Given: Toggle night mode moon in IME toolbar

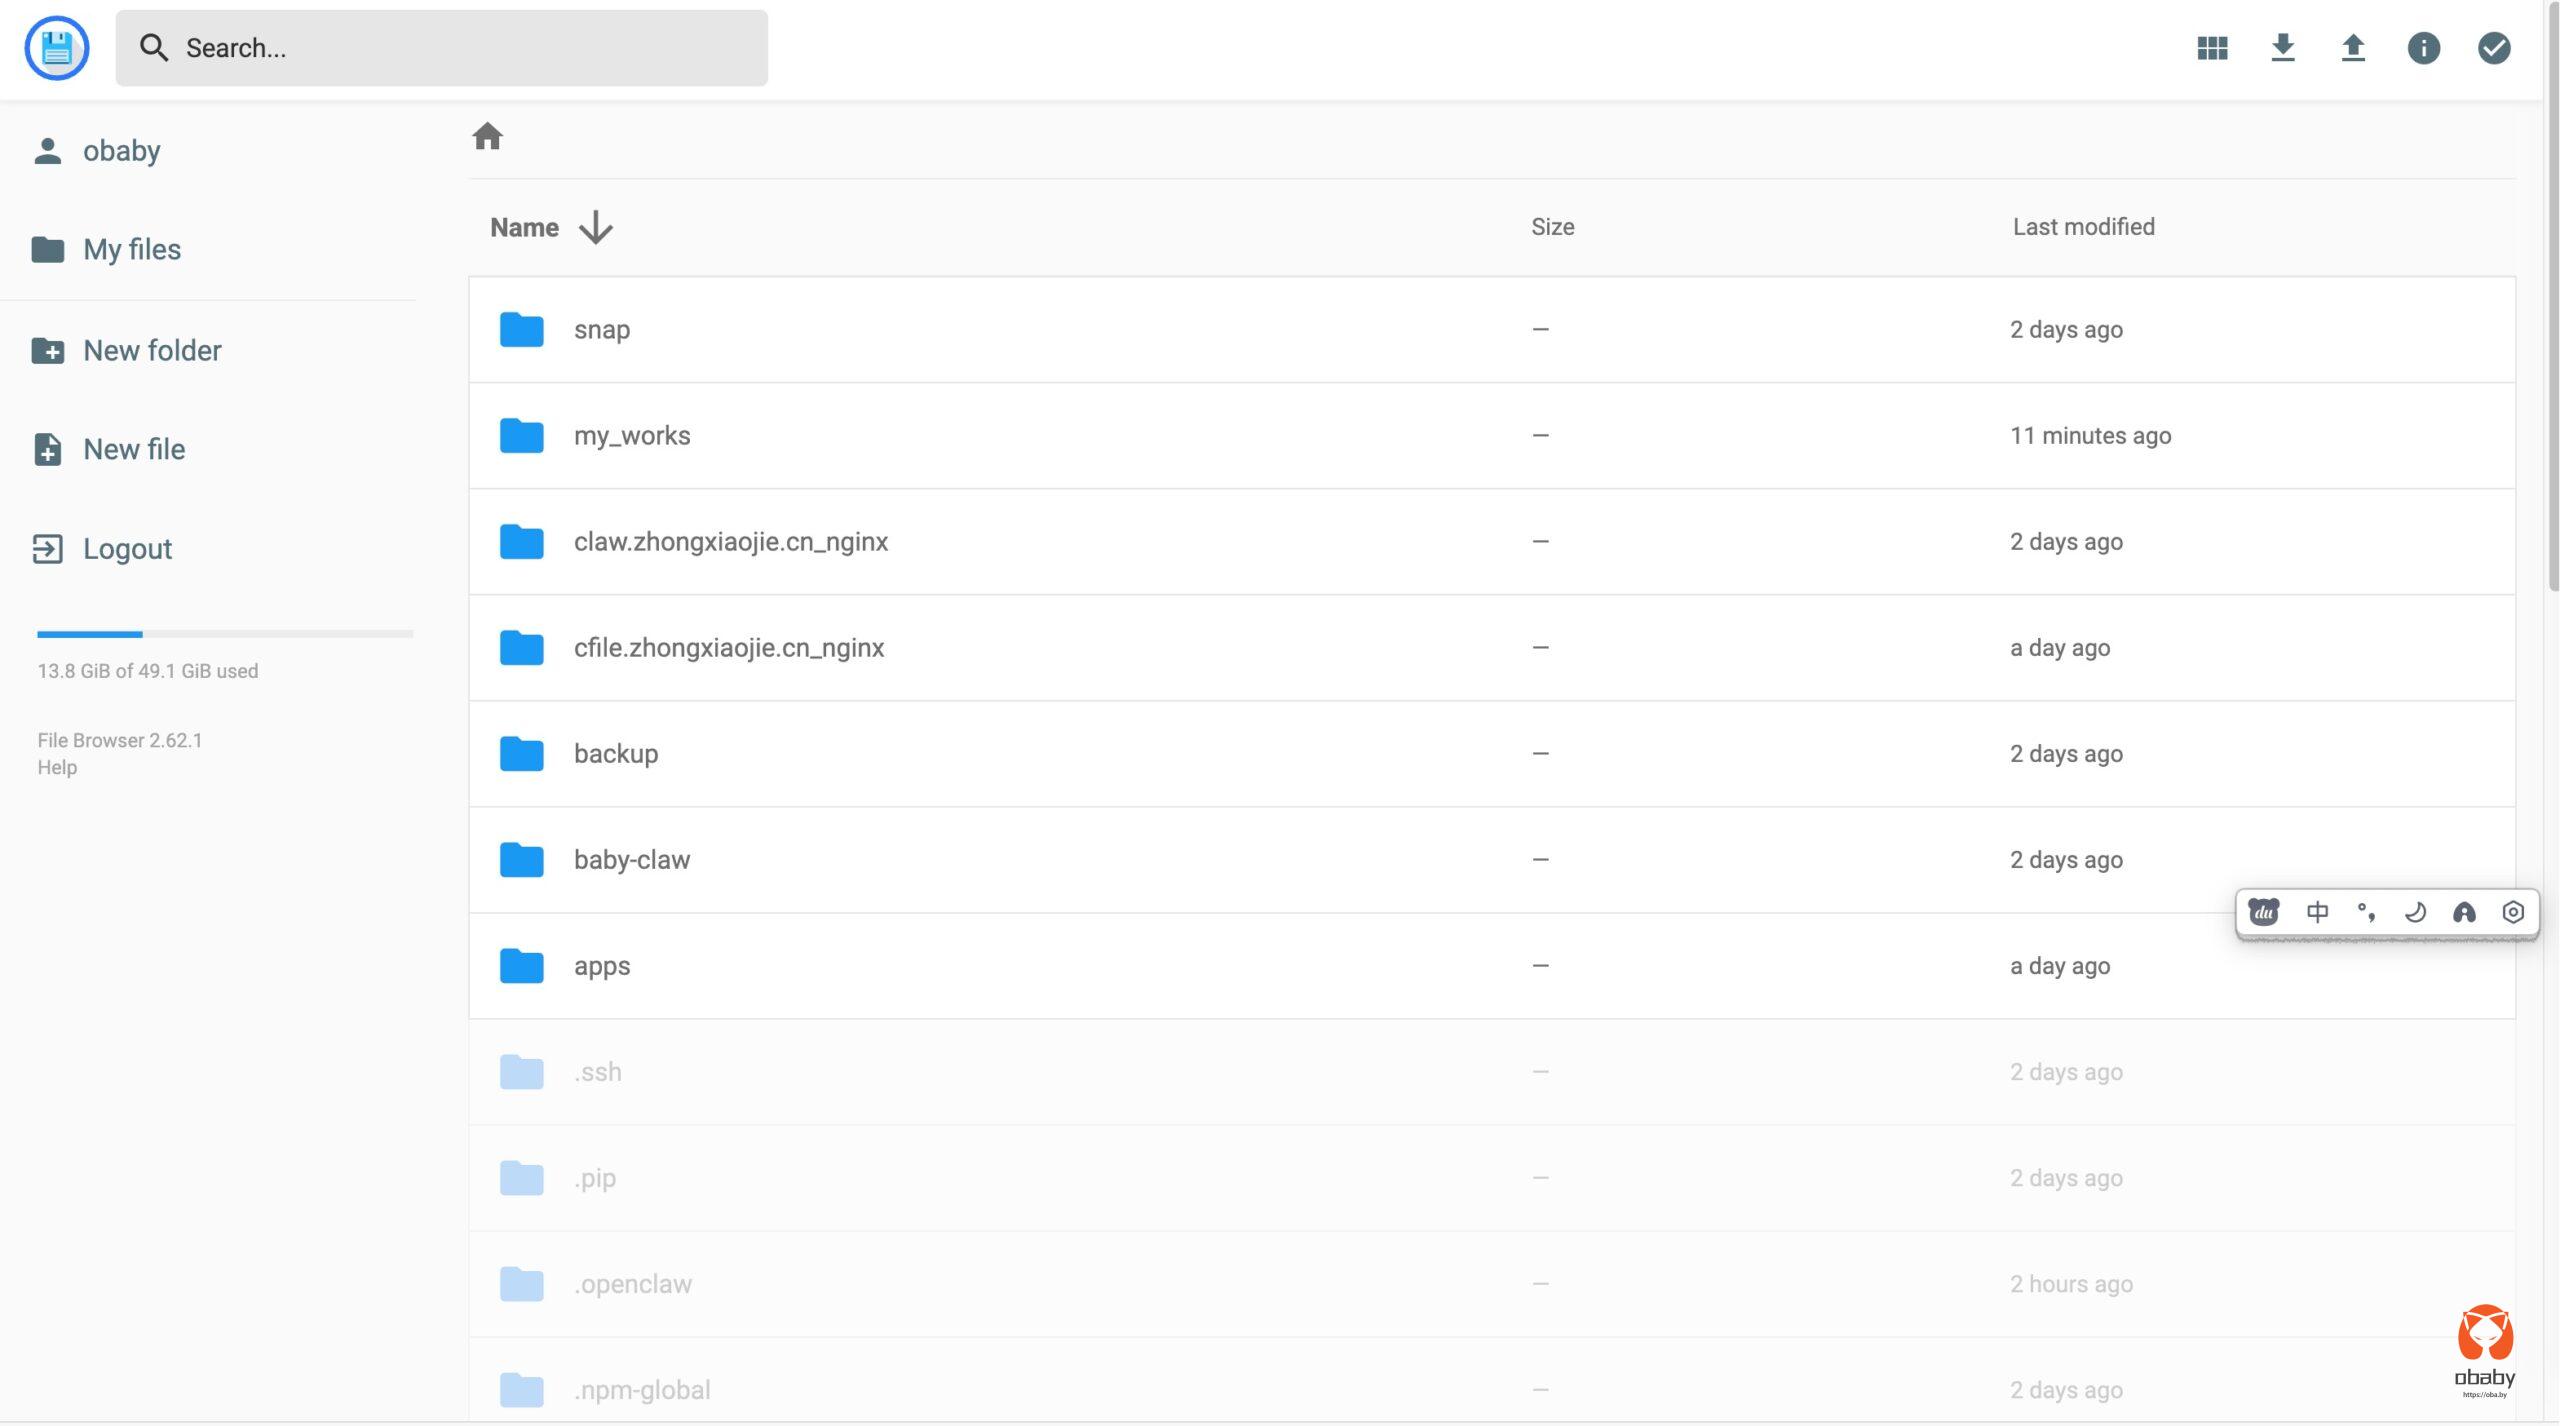Looking at the screenshot, I should [x=2415, y=912].
